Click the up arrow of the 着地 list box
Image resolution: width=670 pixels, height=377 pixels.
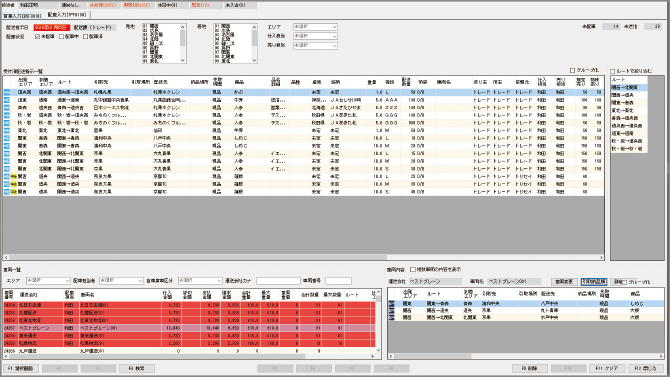tap(254, 27)
